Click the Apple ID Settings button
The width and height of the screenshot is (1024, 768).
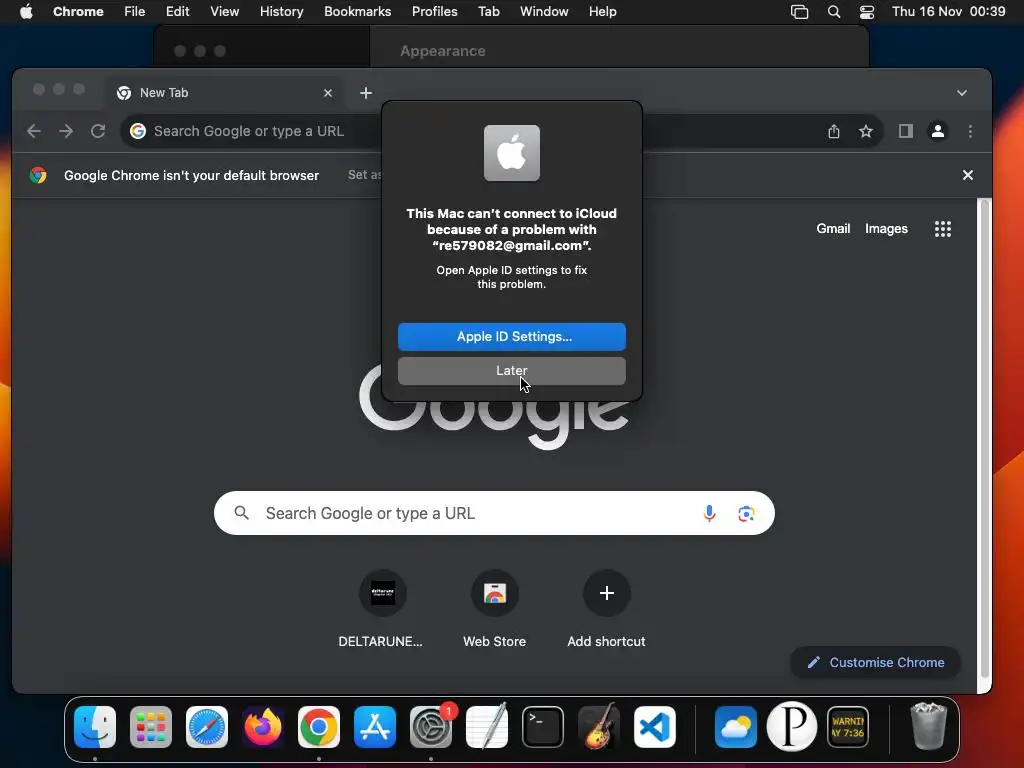[x=511, y=336]
